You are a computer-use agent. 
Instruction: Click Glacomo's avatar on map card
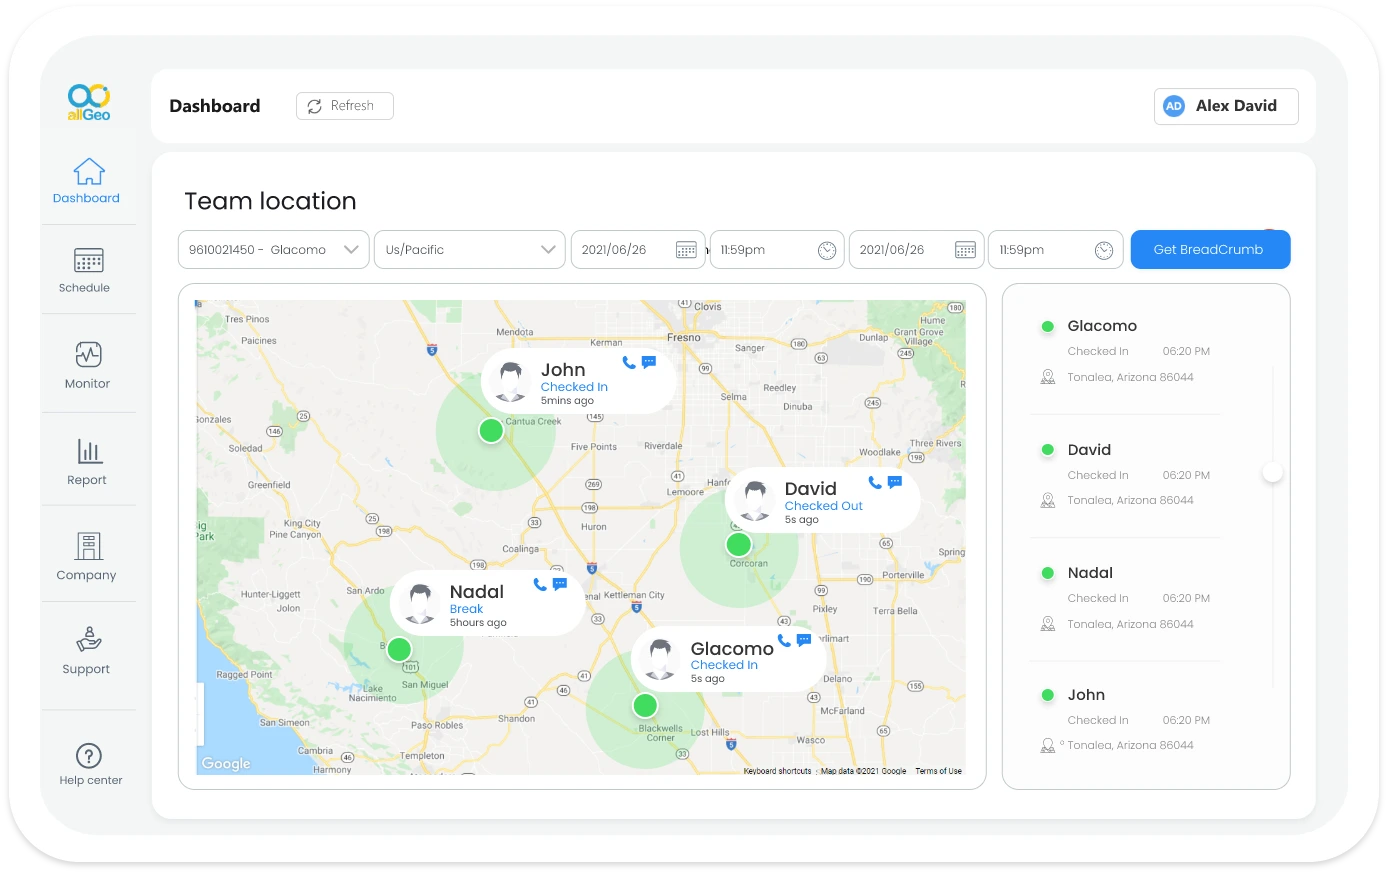(x=660, y=660)
